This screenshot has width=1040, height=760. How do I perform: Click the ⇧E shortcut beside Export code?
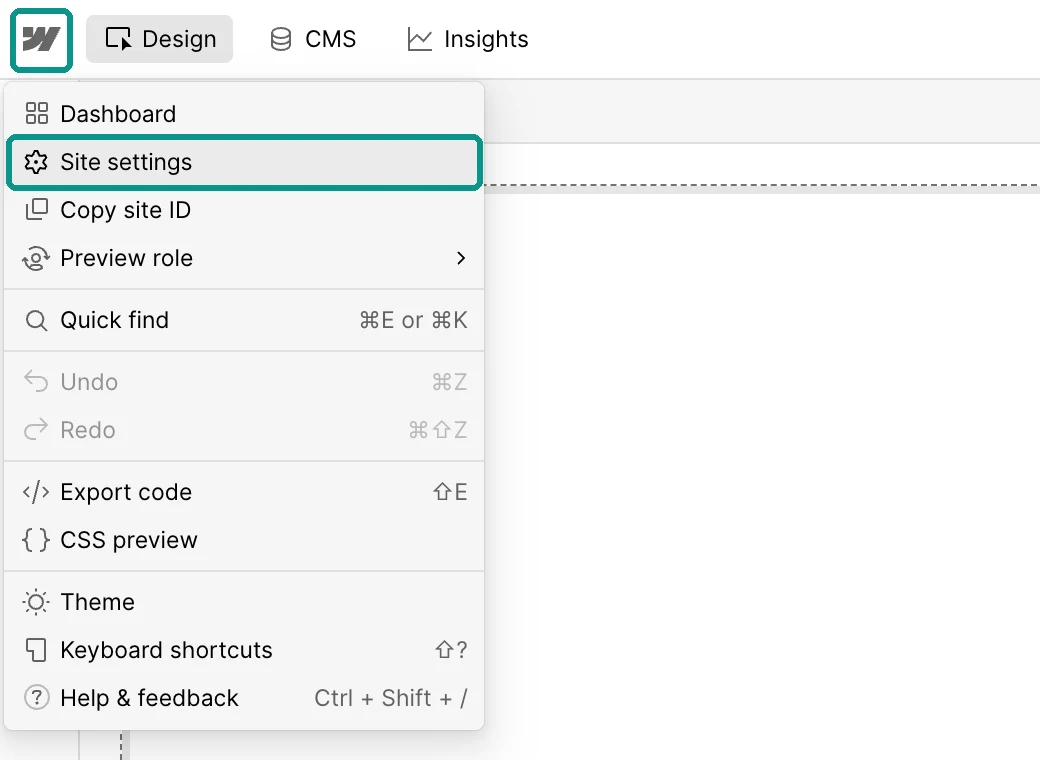coord(450,492)
